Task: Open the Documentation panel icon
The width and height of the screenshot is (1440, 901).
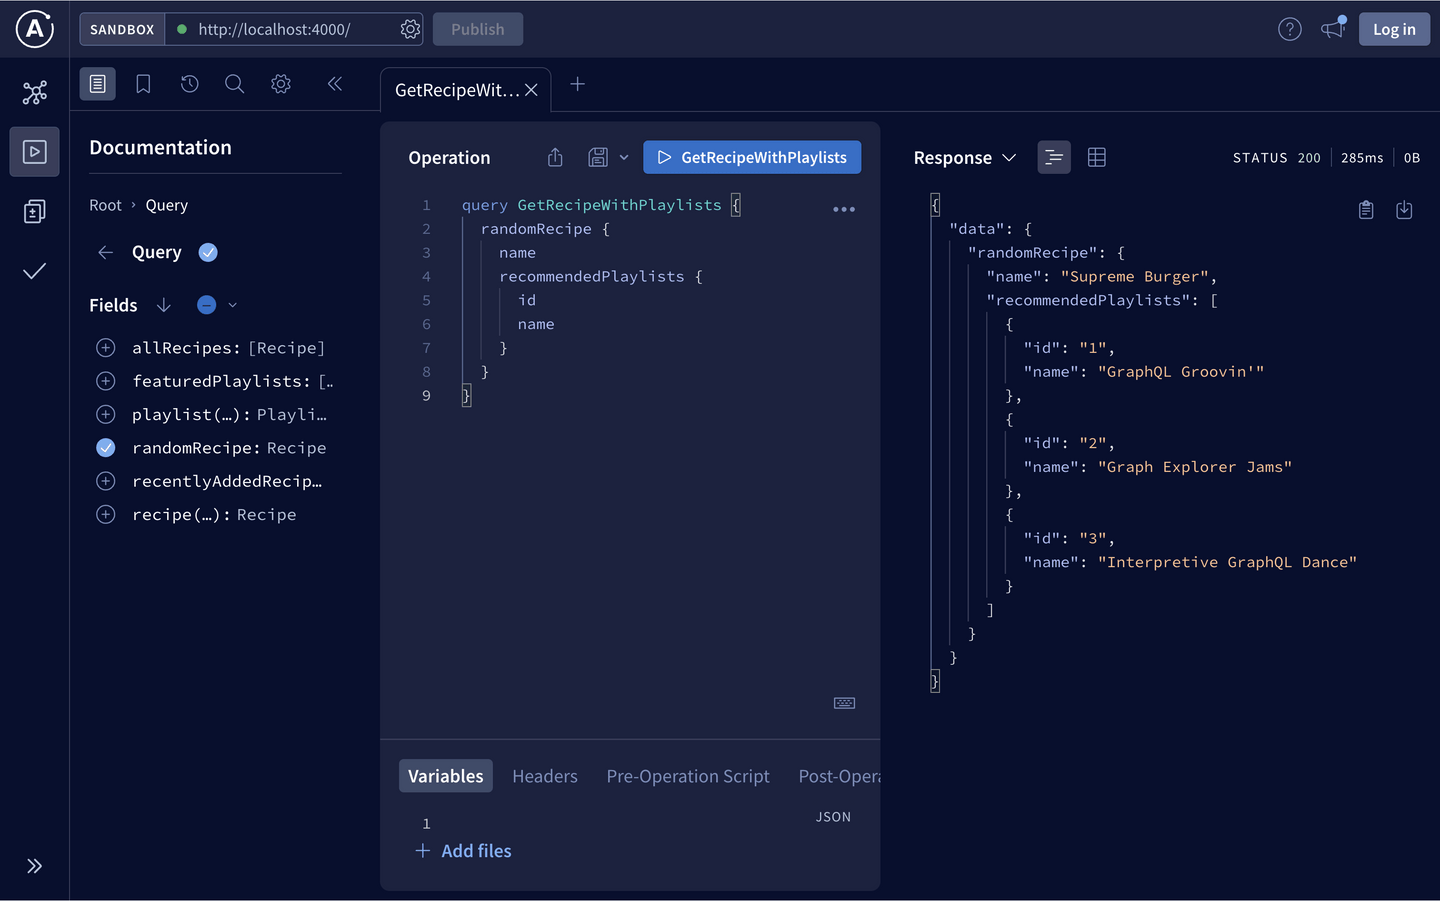Action: (x=97, y=84)
